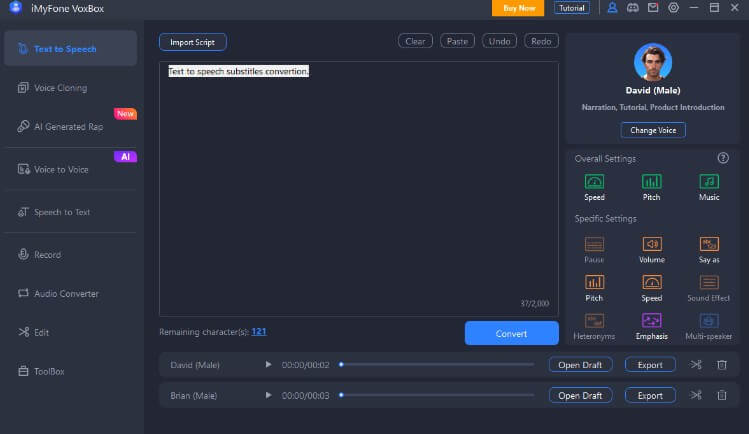749x434 pixels.
Task: Insert a Pause in text
Action: point(594,250)
